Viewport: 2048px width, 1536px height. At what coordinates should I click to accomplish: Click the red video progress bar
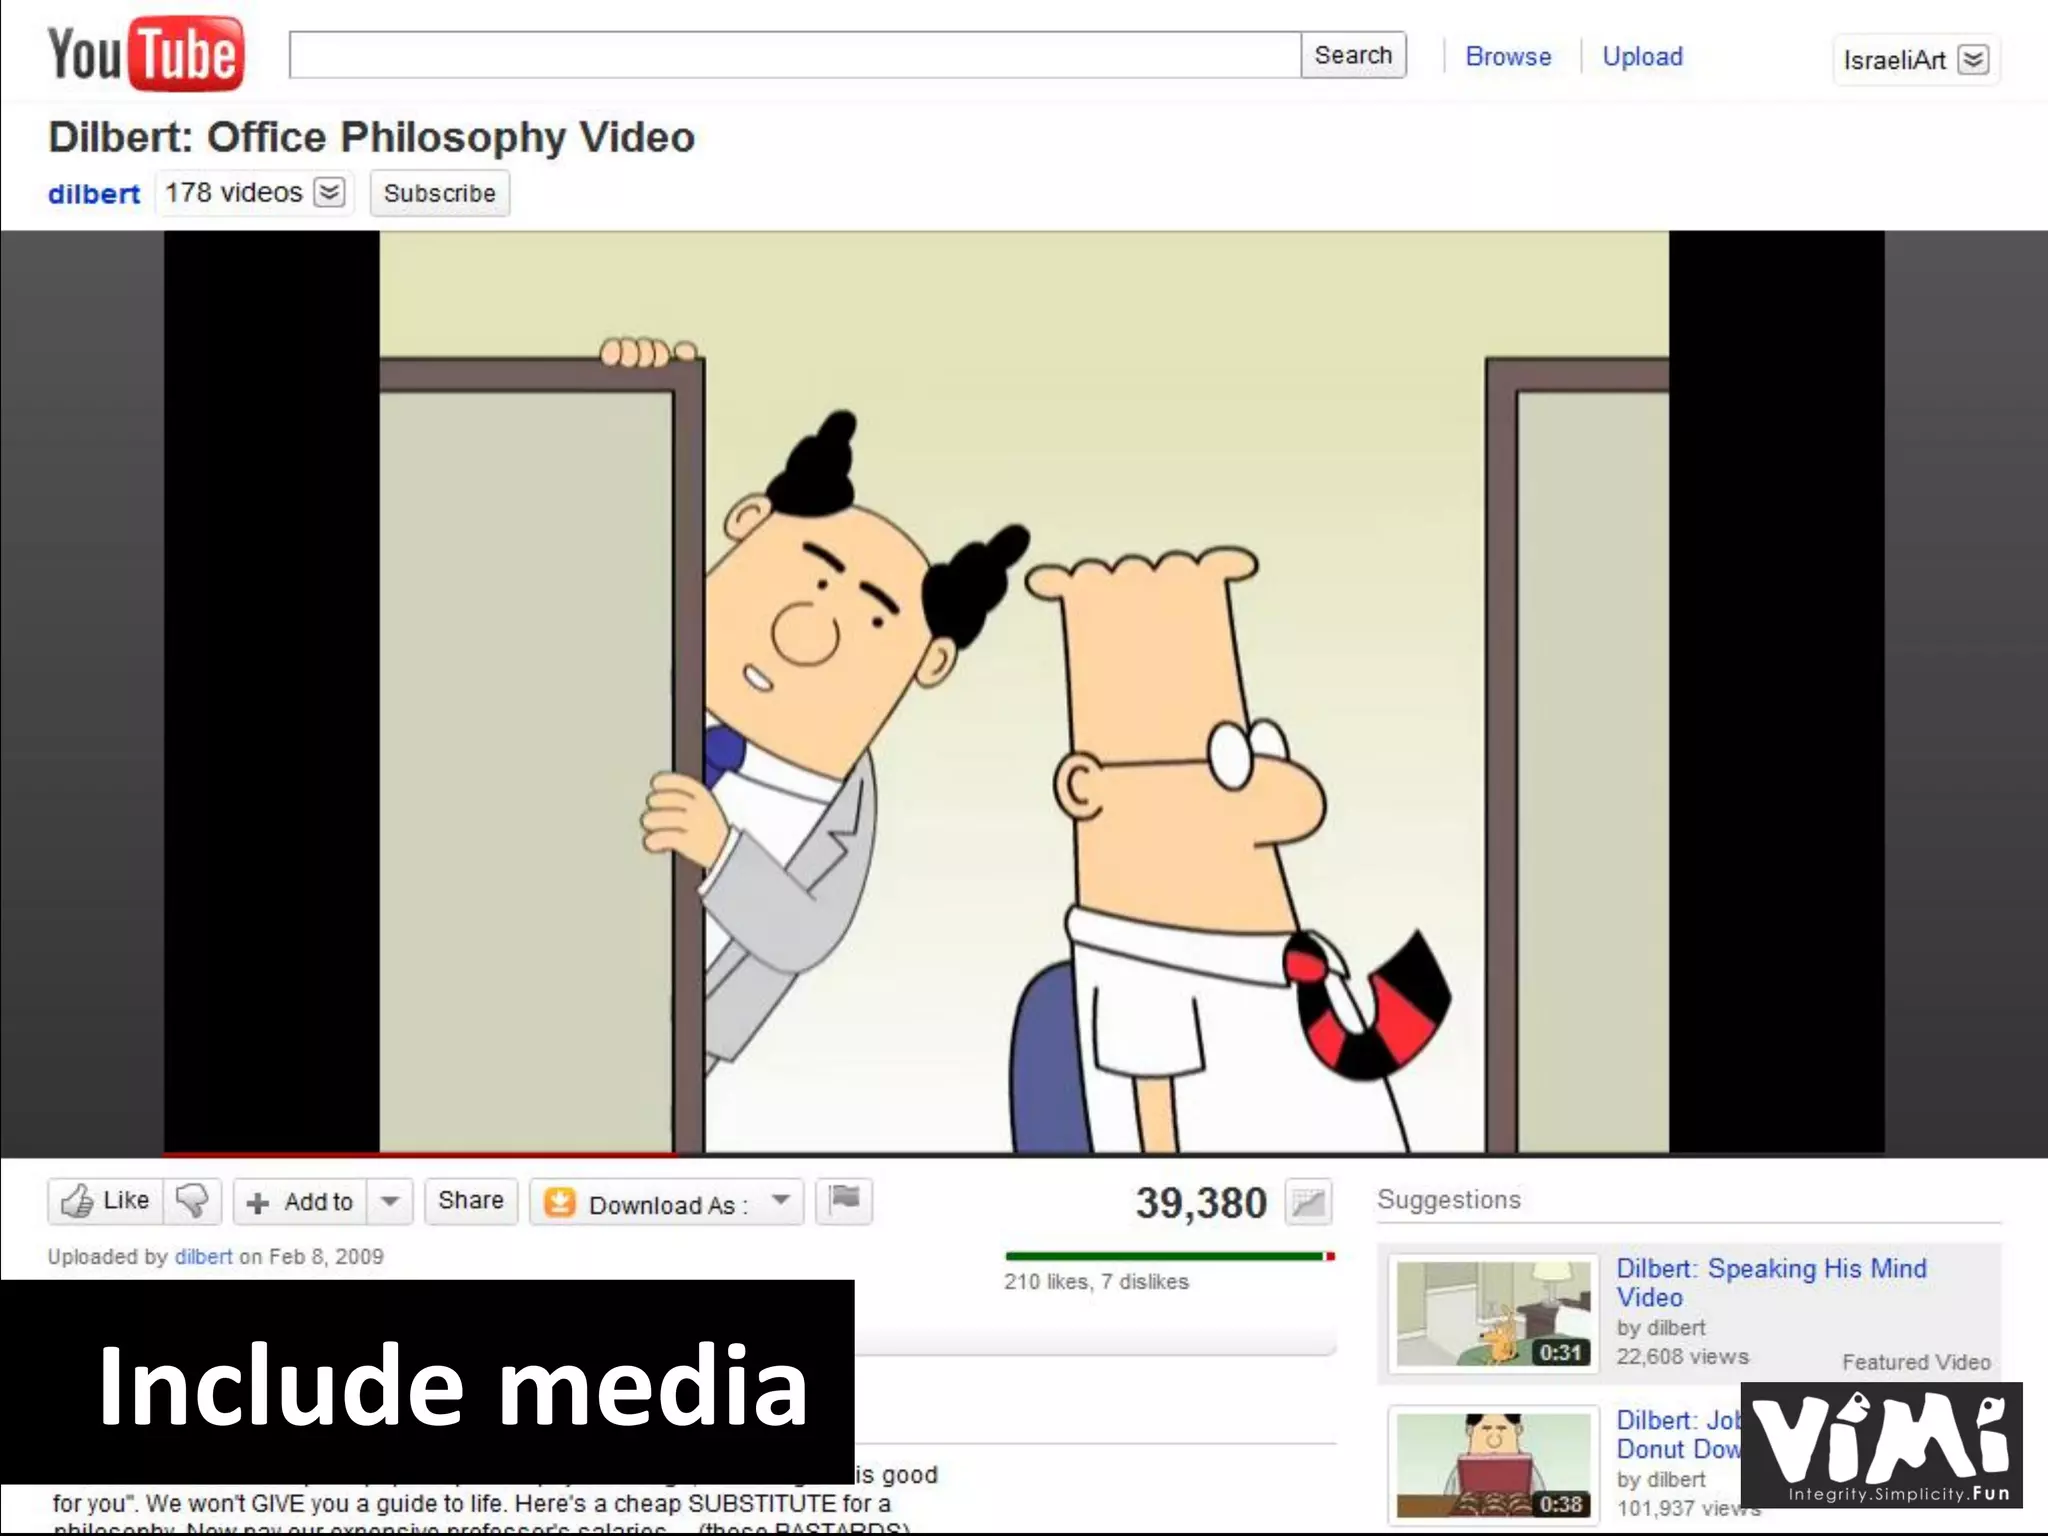coord(420,1155)
